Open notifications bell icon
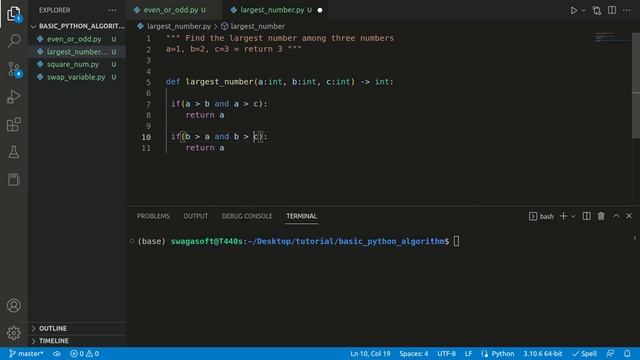This screenshot has width=640, height=360. pos(627,353)
